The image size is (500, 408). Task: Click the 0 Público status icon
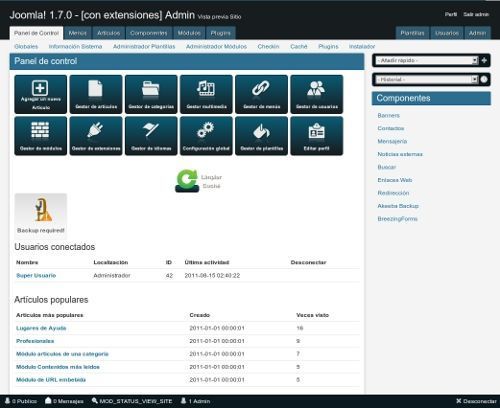pos(8,401)
